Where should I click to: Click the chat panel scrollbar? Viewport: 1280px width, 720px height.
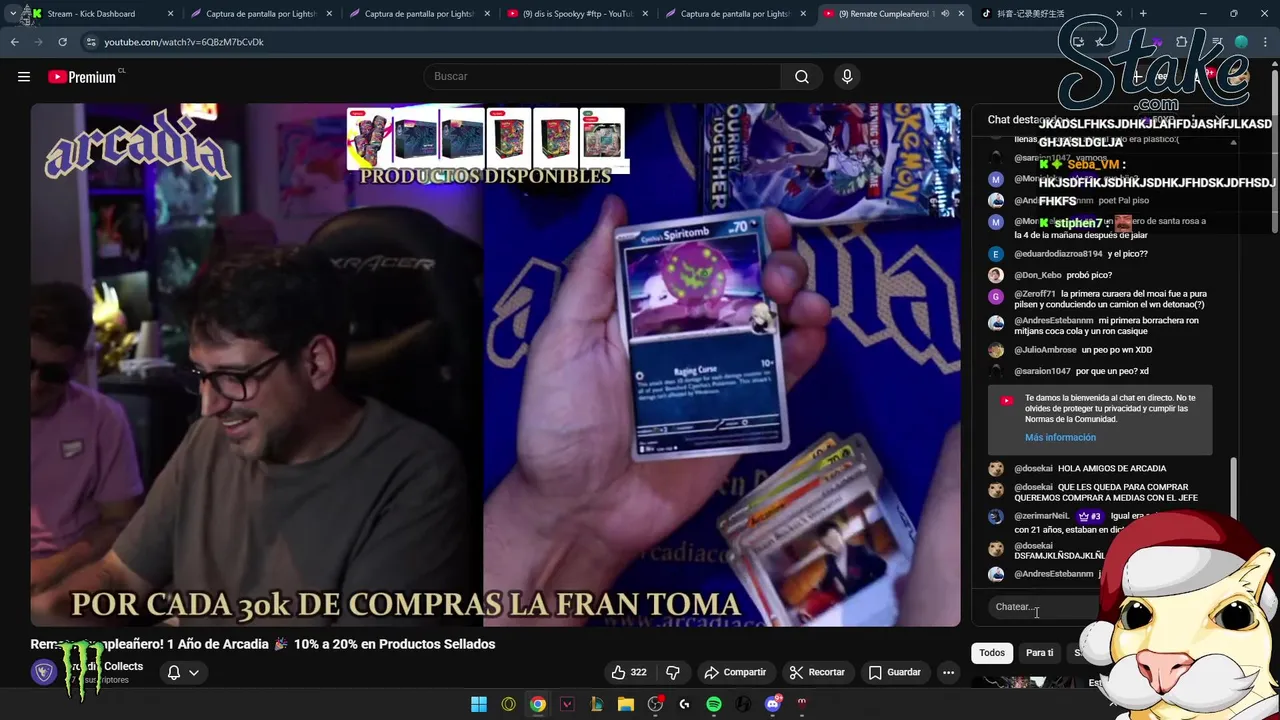coord(1233,490)
